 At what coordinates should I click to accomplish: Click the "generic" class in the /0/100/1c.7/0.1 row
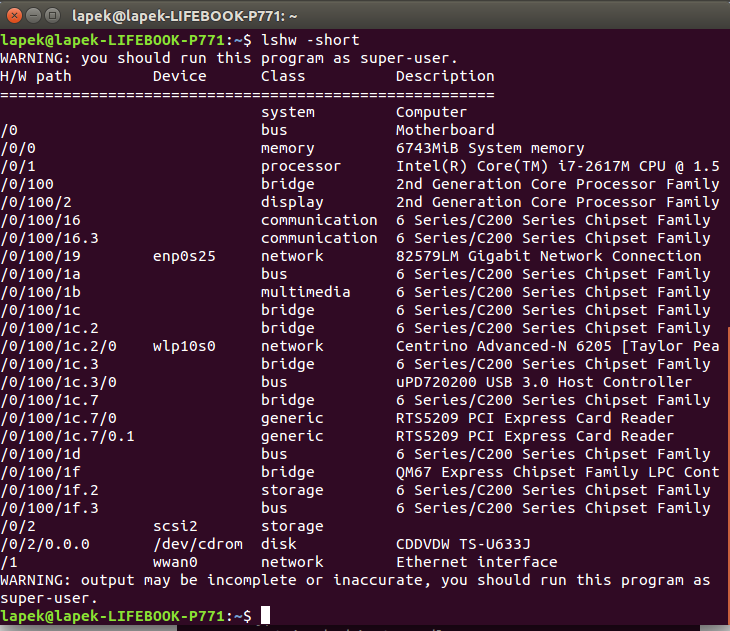(x=292, y=436)
